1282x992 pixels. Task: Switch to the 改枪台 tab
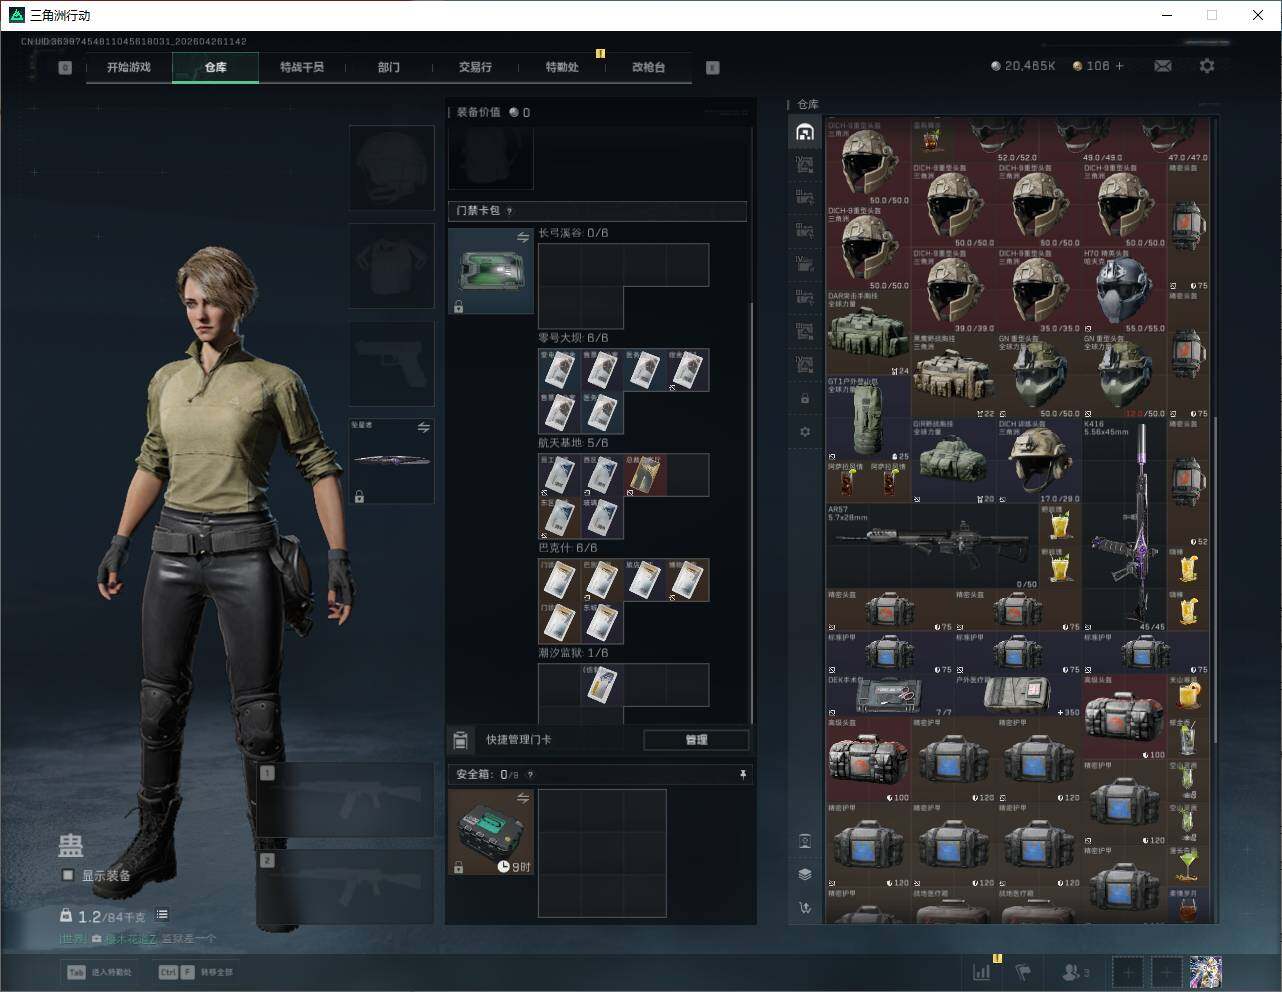pos(648,67)
